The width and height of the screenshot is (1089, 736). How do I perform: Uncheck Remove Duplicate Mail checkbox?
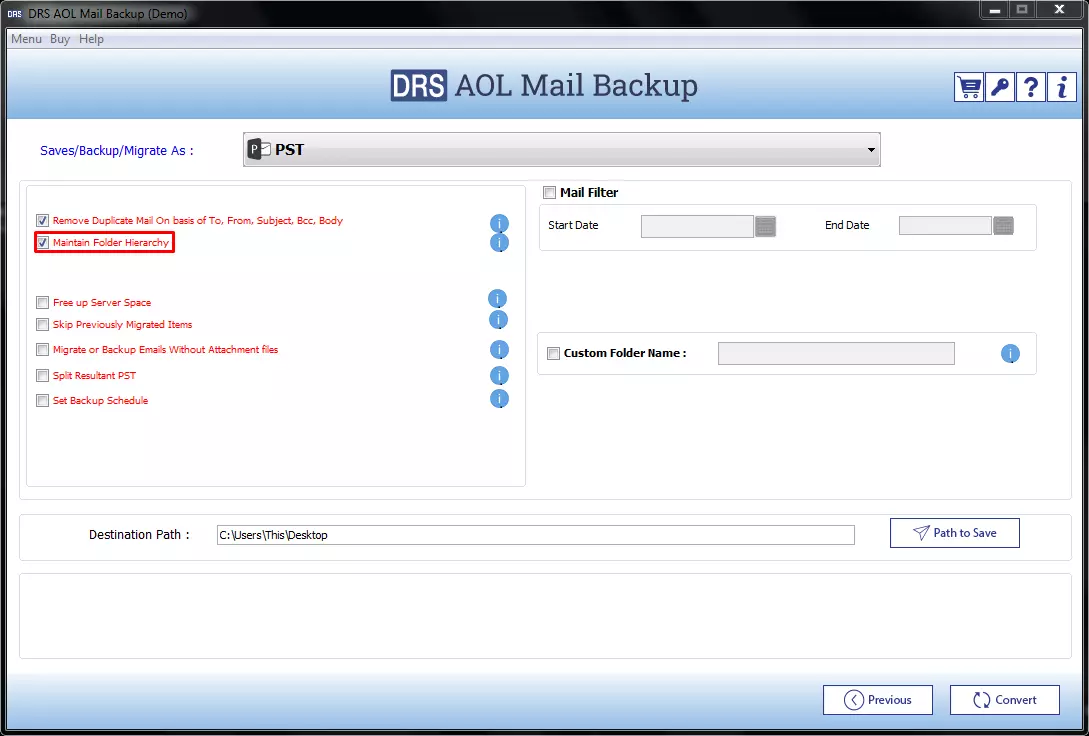pos(43,221)
